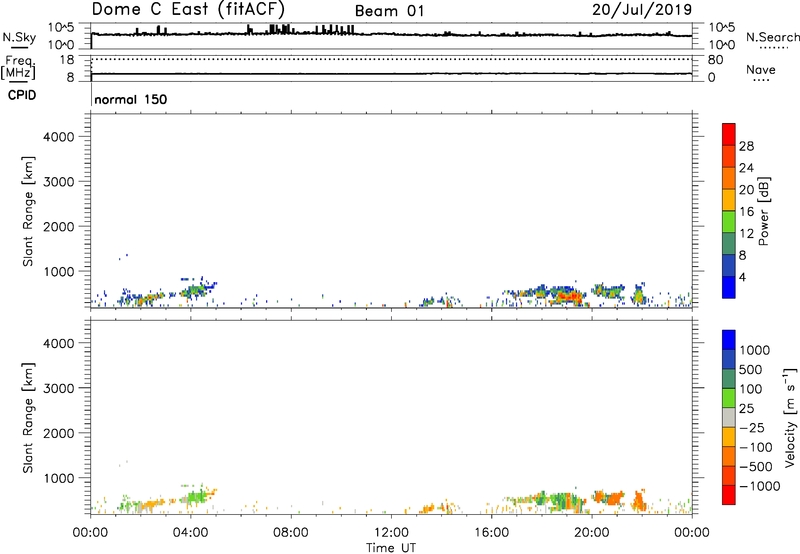Click the '16:00' time tick label
The image size is (800, 554).
tap(491, 533)
